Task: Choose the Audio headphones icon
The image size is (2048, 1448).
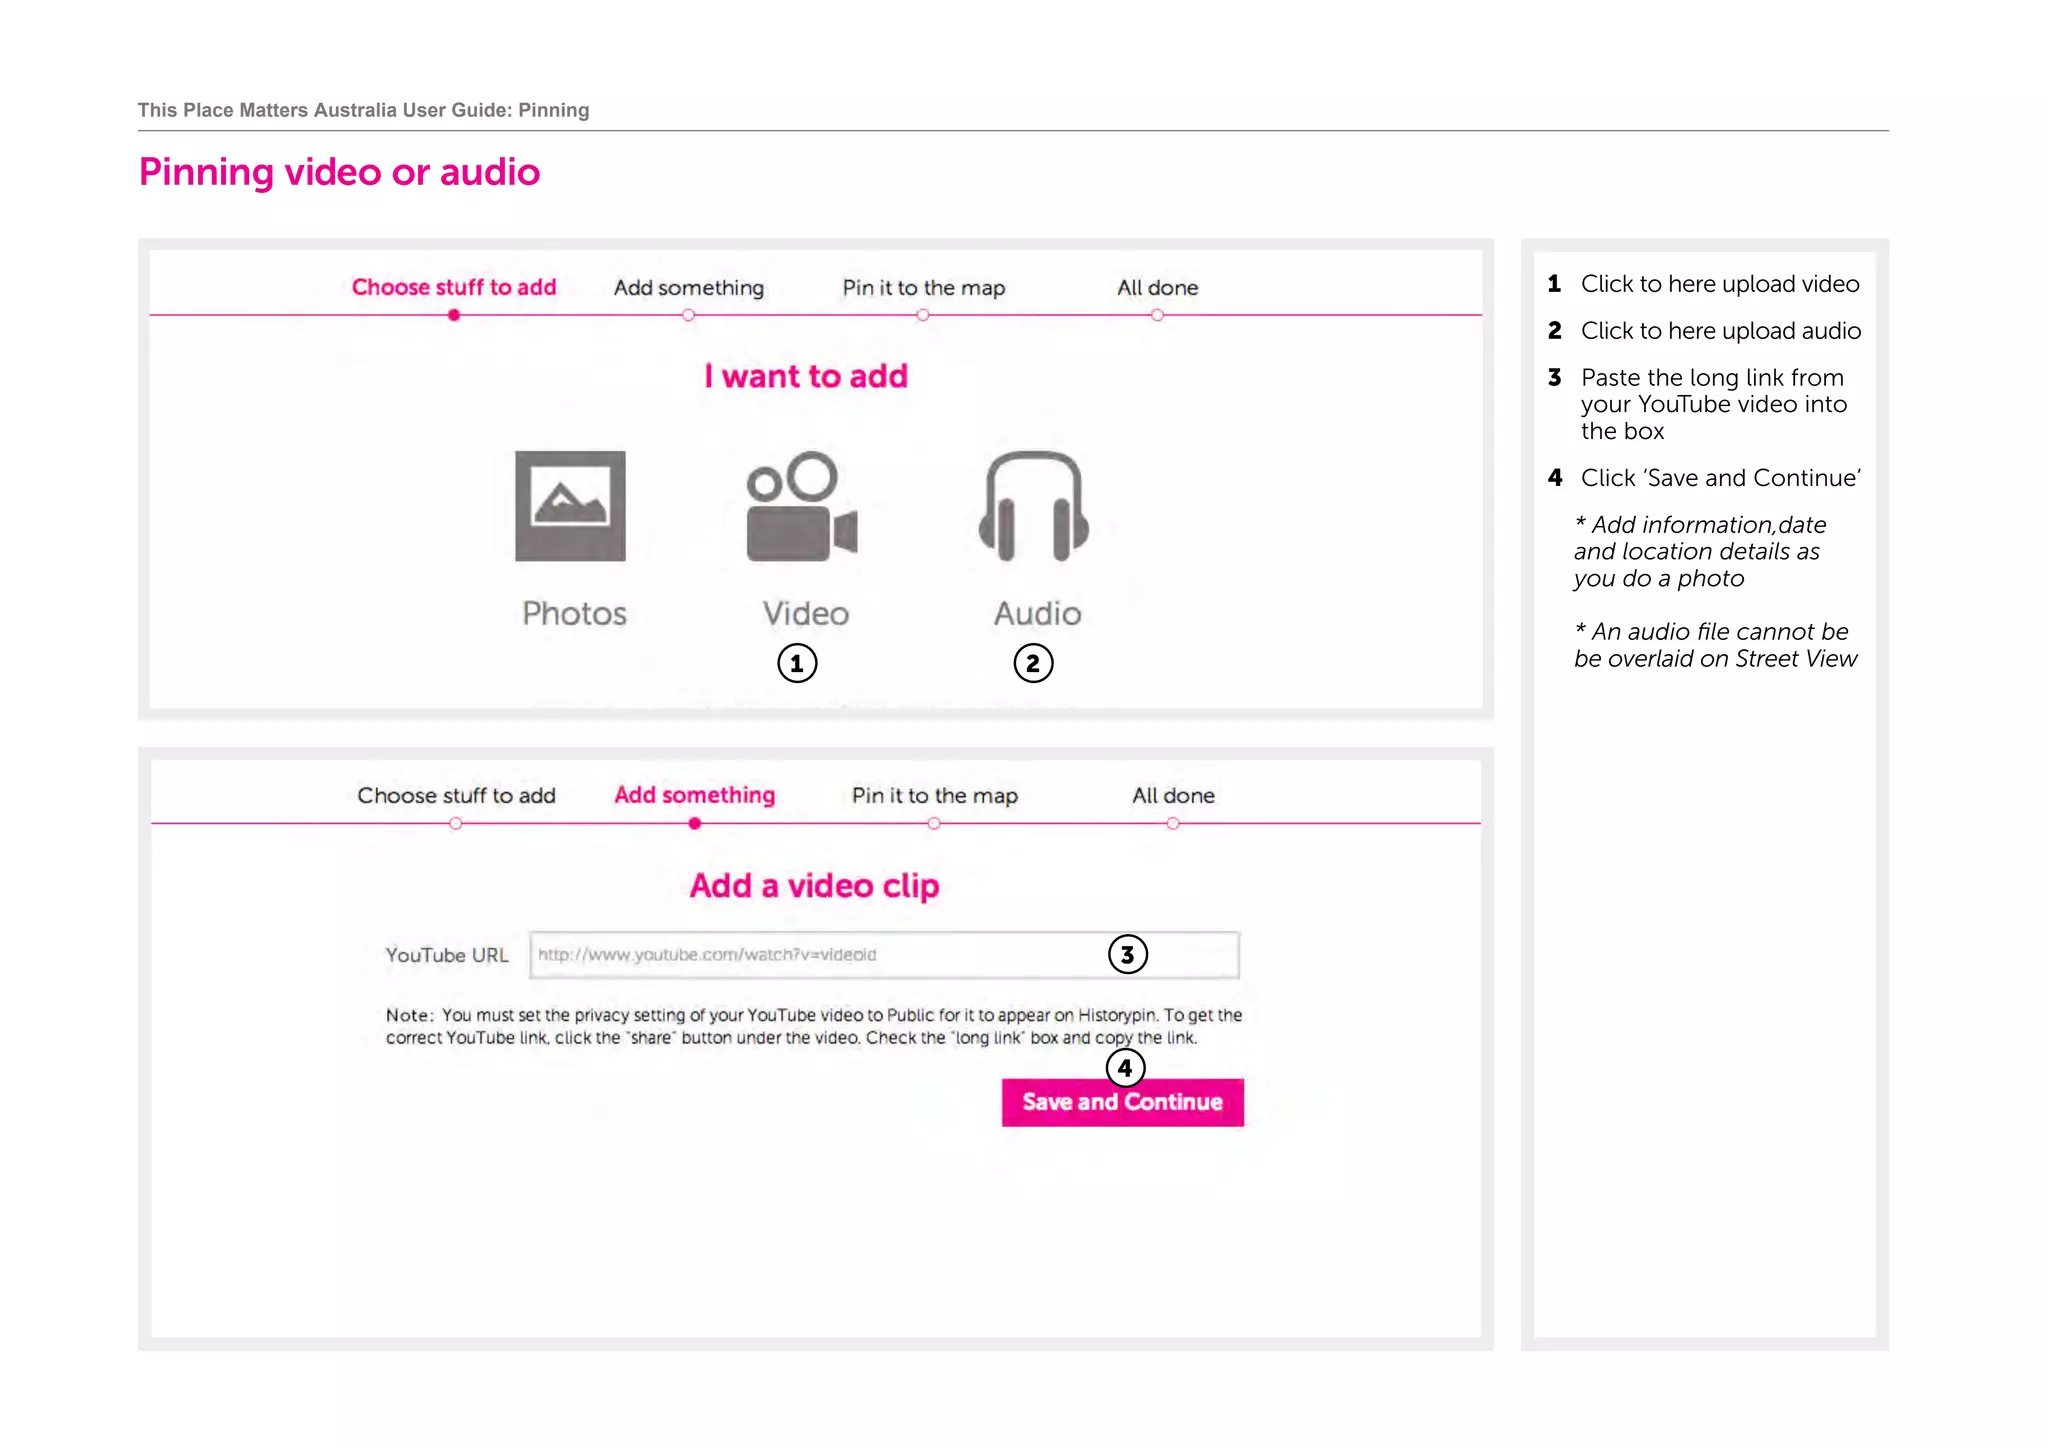Action: click(1034, 506)
